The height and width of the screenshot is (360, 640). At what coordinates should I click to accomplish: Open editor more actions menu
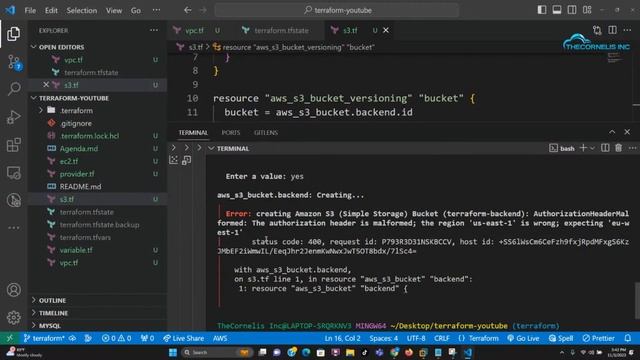pyautogui.click(x=627, y=30)
